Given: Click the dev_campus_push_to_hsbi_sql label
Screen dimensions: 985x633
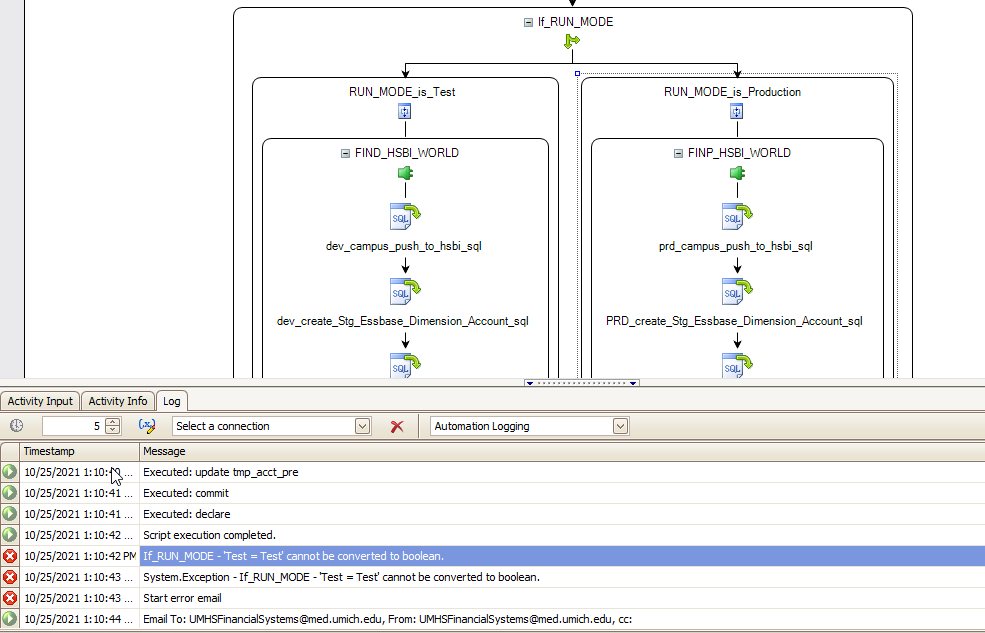Looking at the screenshot, I should [403, 246].
